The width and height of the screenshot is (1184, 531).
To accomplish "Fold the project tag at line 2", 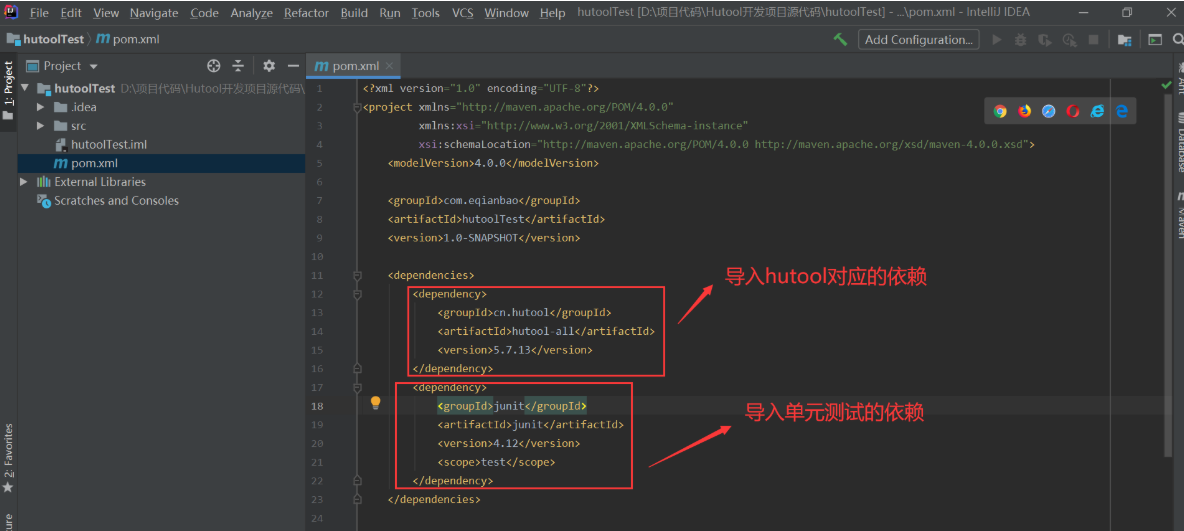I will coord(358,107).
